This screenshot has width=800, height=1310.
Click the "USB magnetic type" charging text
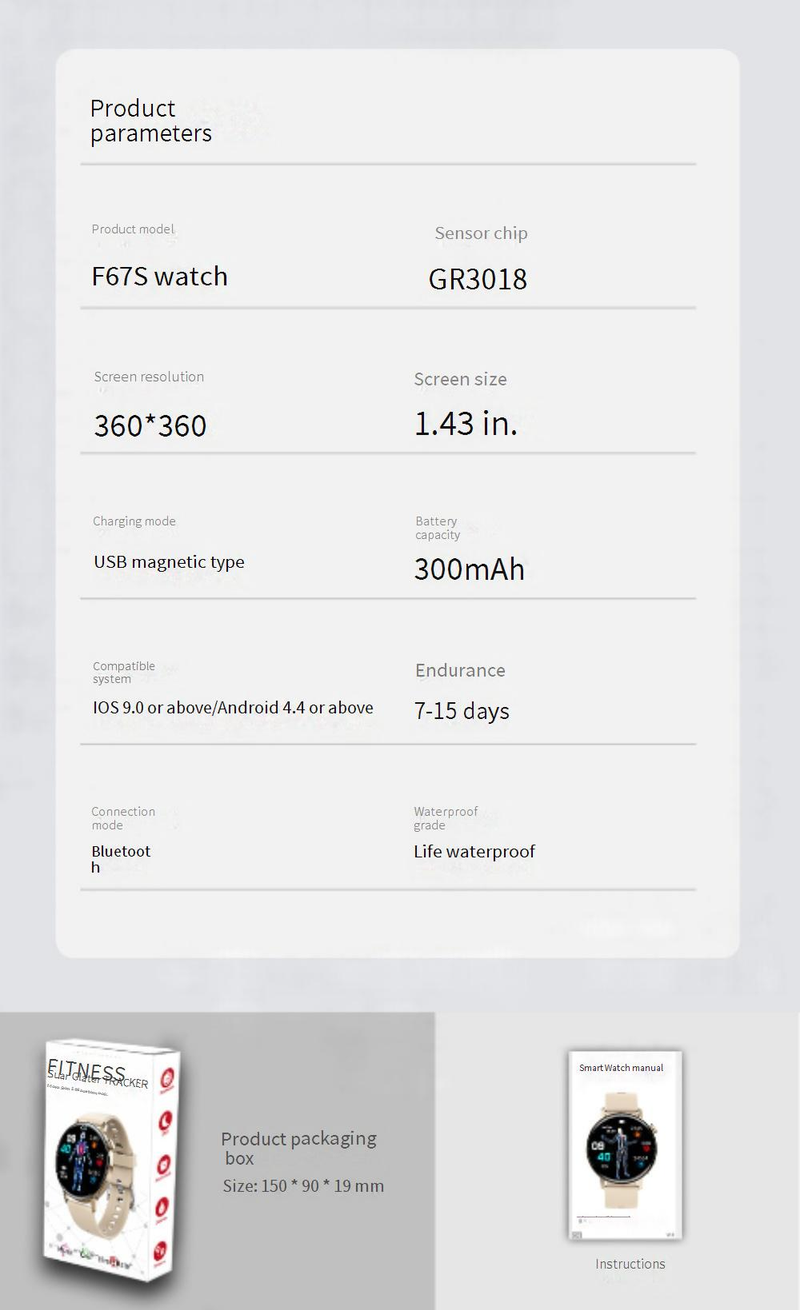tap(169, 562)
